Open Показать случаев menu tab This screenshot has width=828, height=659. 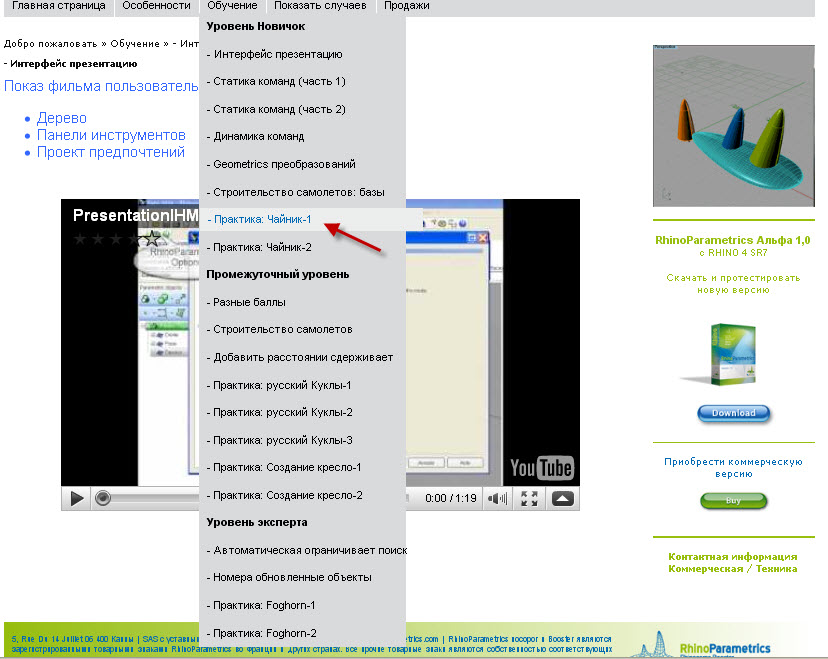tap(320, 6)
